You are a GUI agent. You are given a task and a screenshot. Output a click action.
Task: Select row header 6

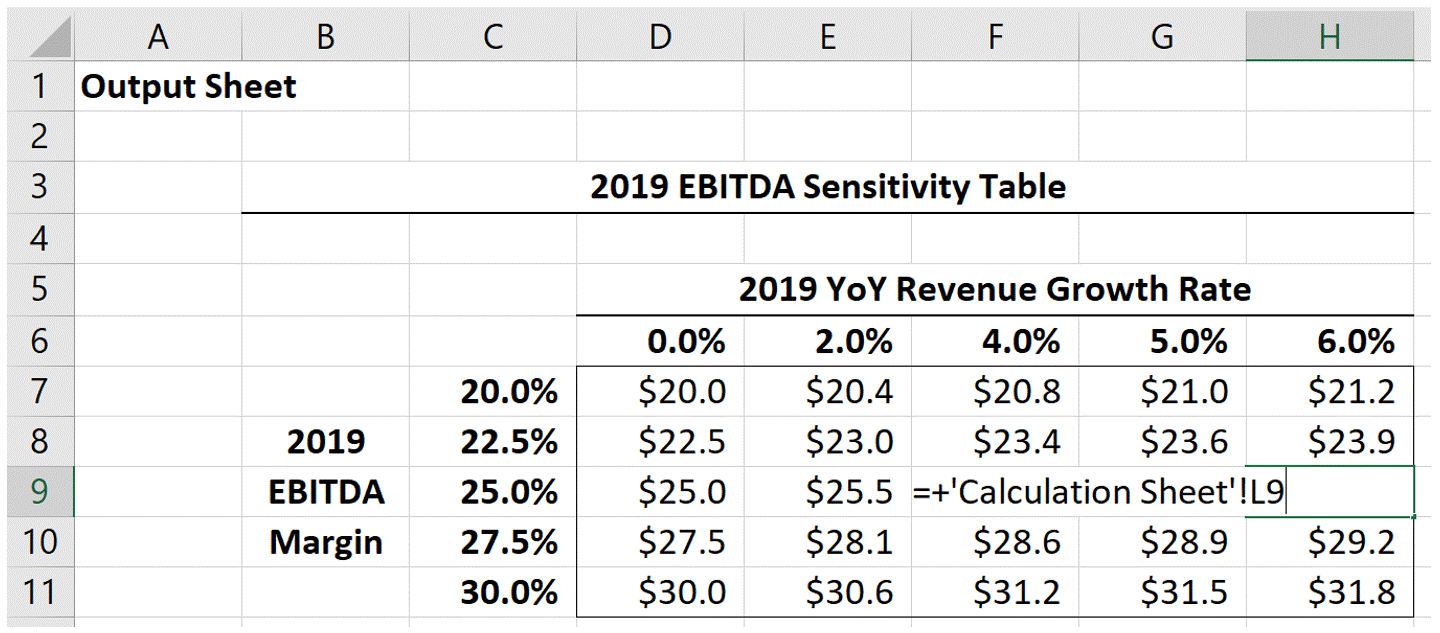[40, 340]
